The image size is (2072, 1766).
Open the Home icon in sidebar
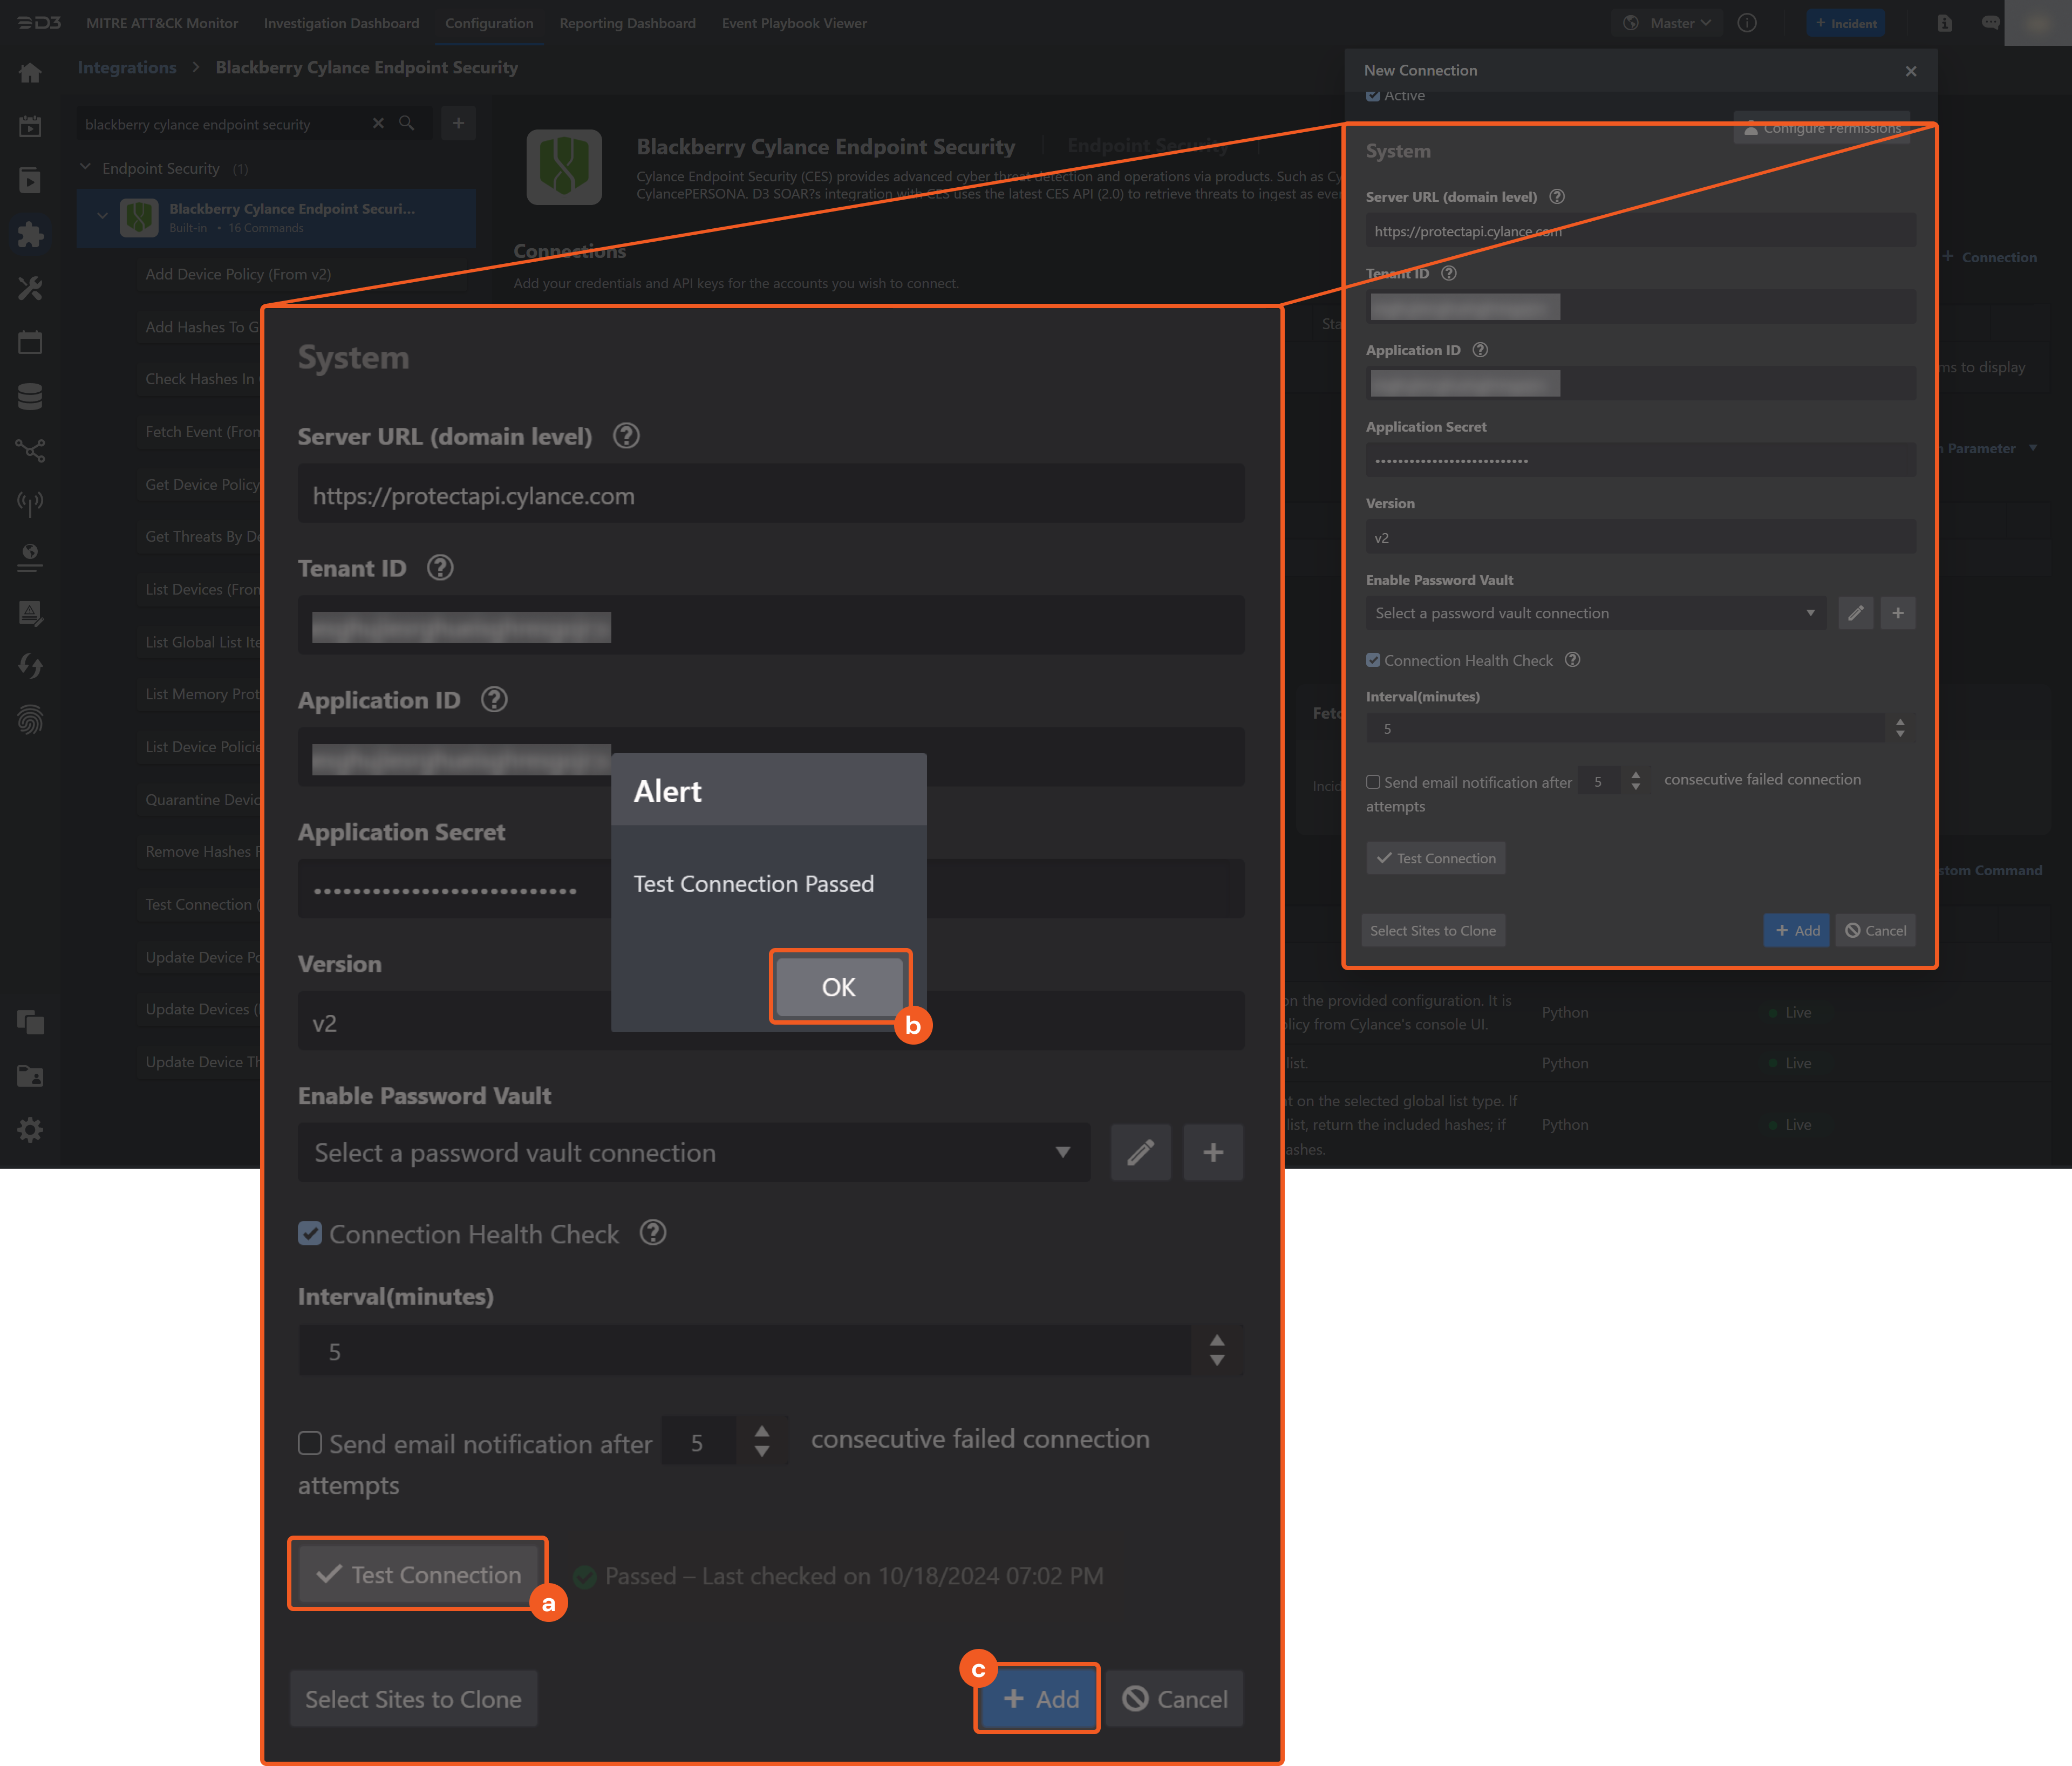(31, 72)
